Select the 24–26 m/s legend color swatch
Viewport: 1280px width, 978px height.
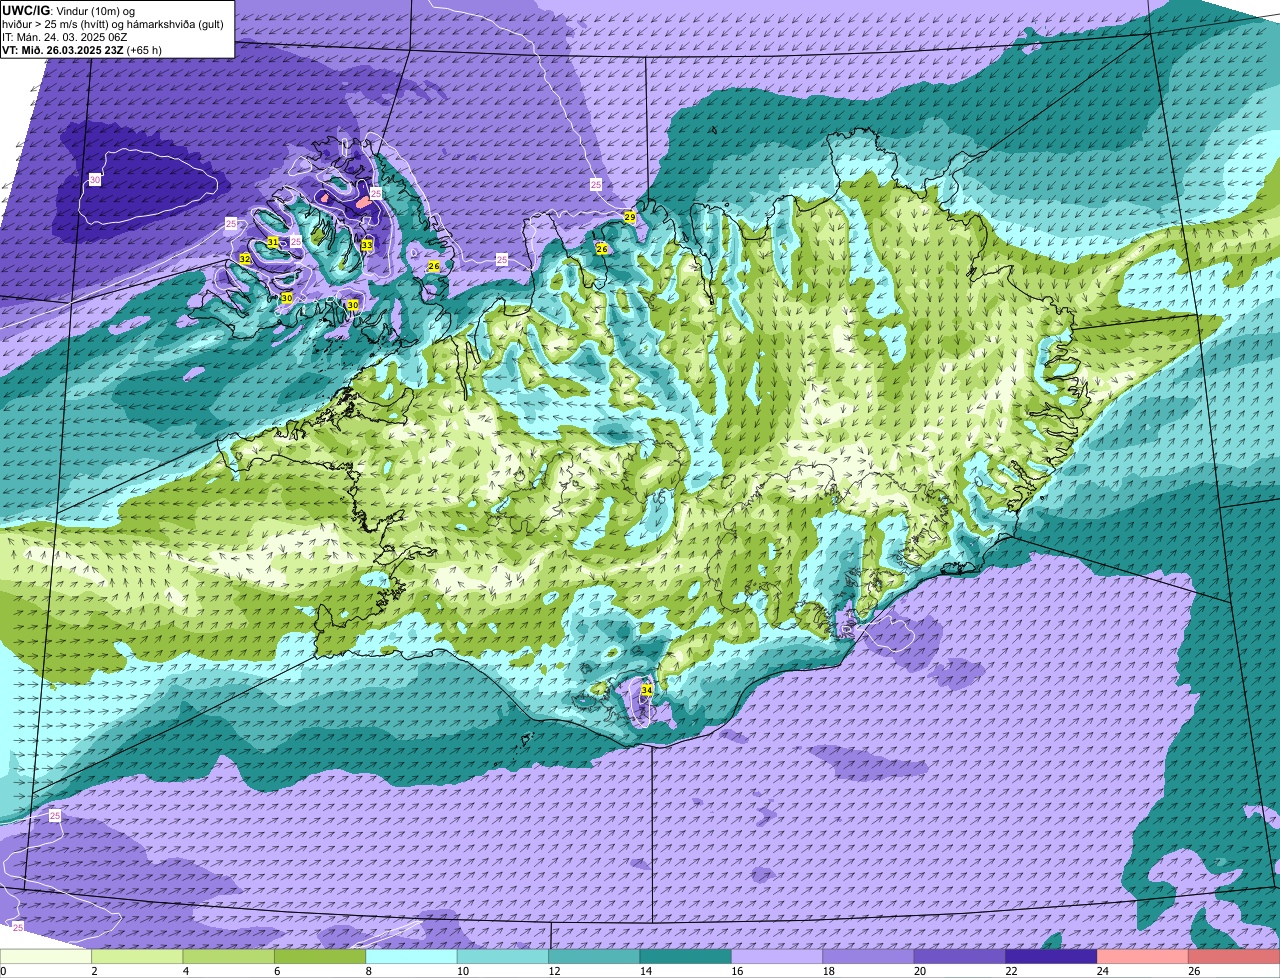click(x=1144, y=956)
